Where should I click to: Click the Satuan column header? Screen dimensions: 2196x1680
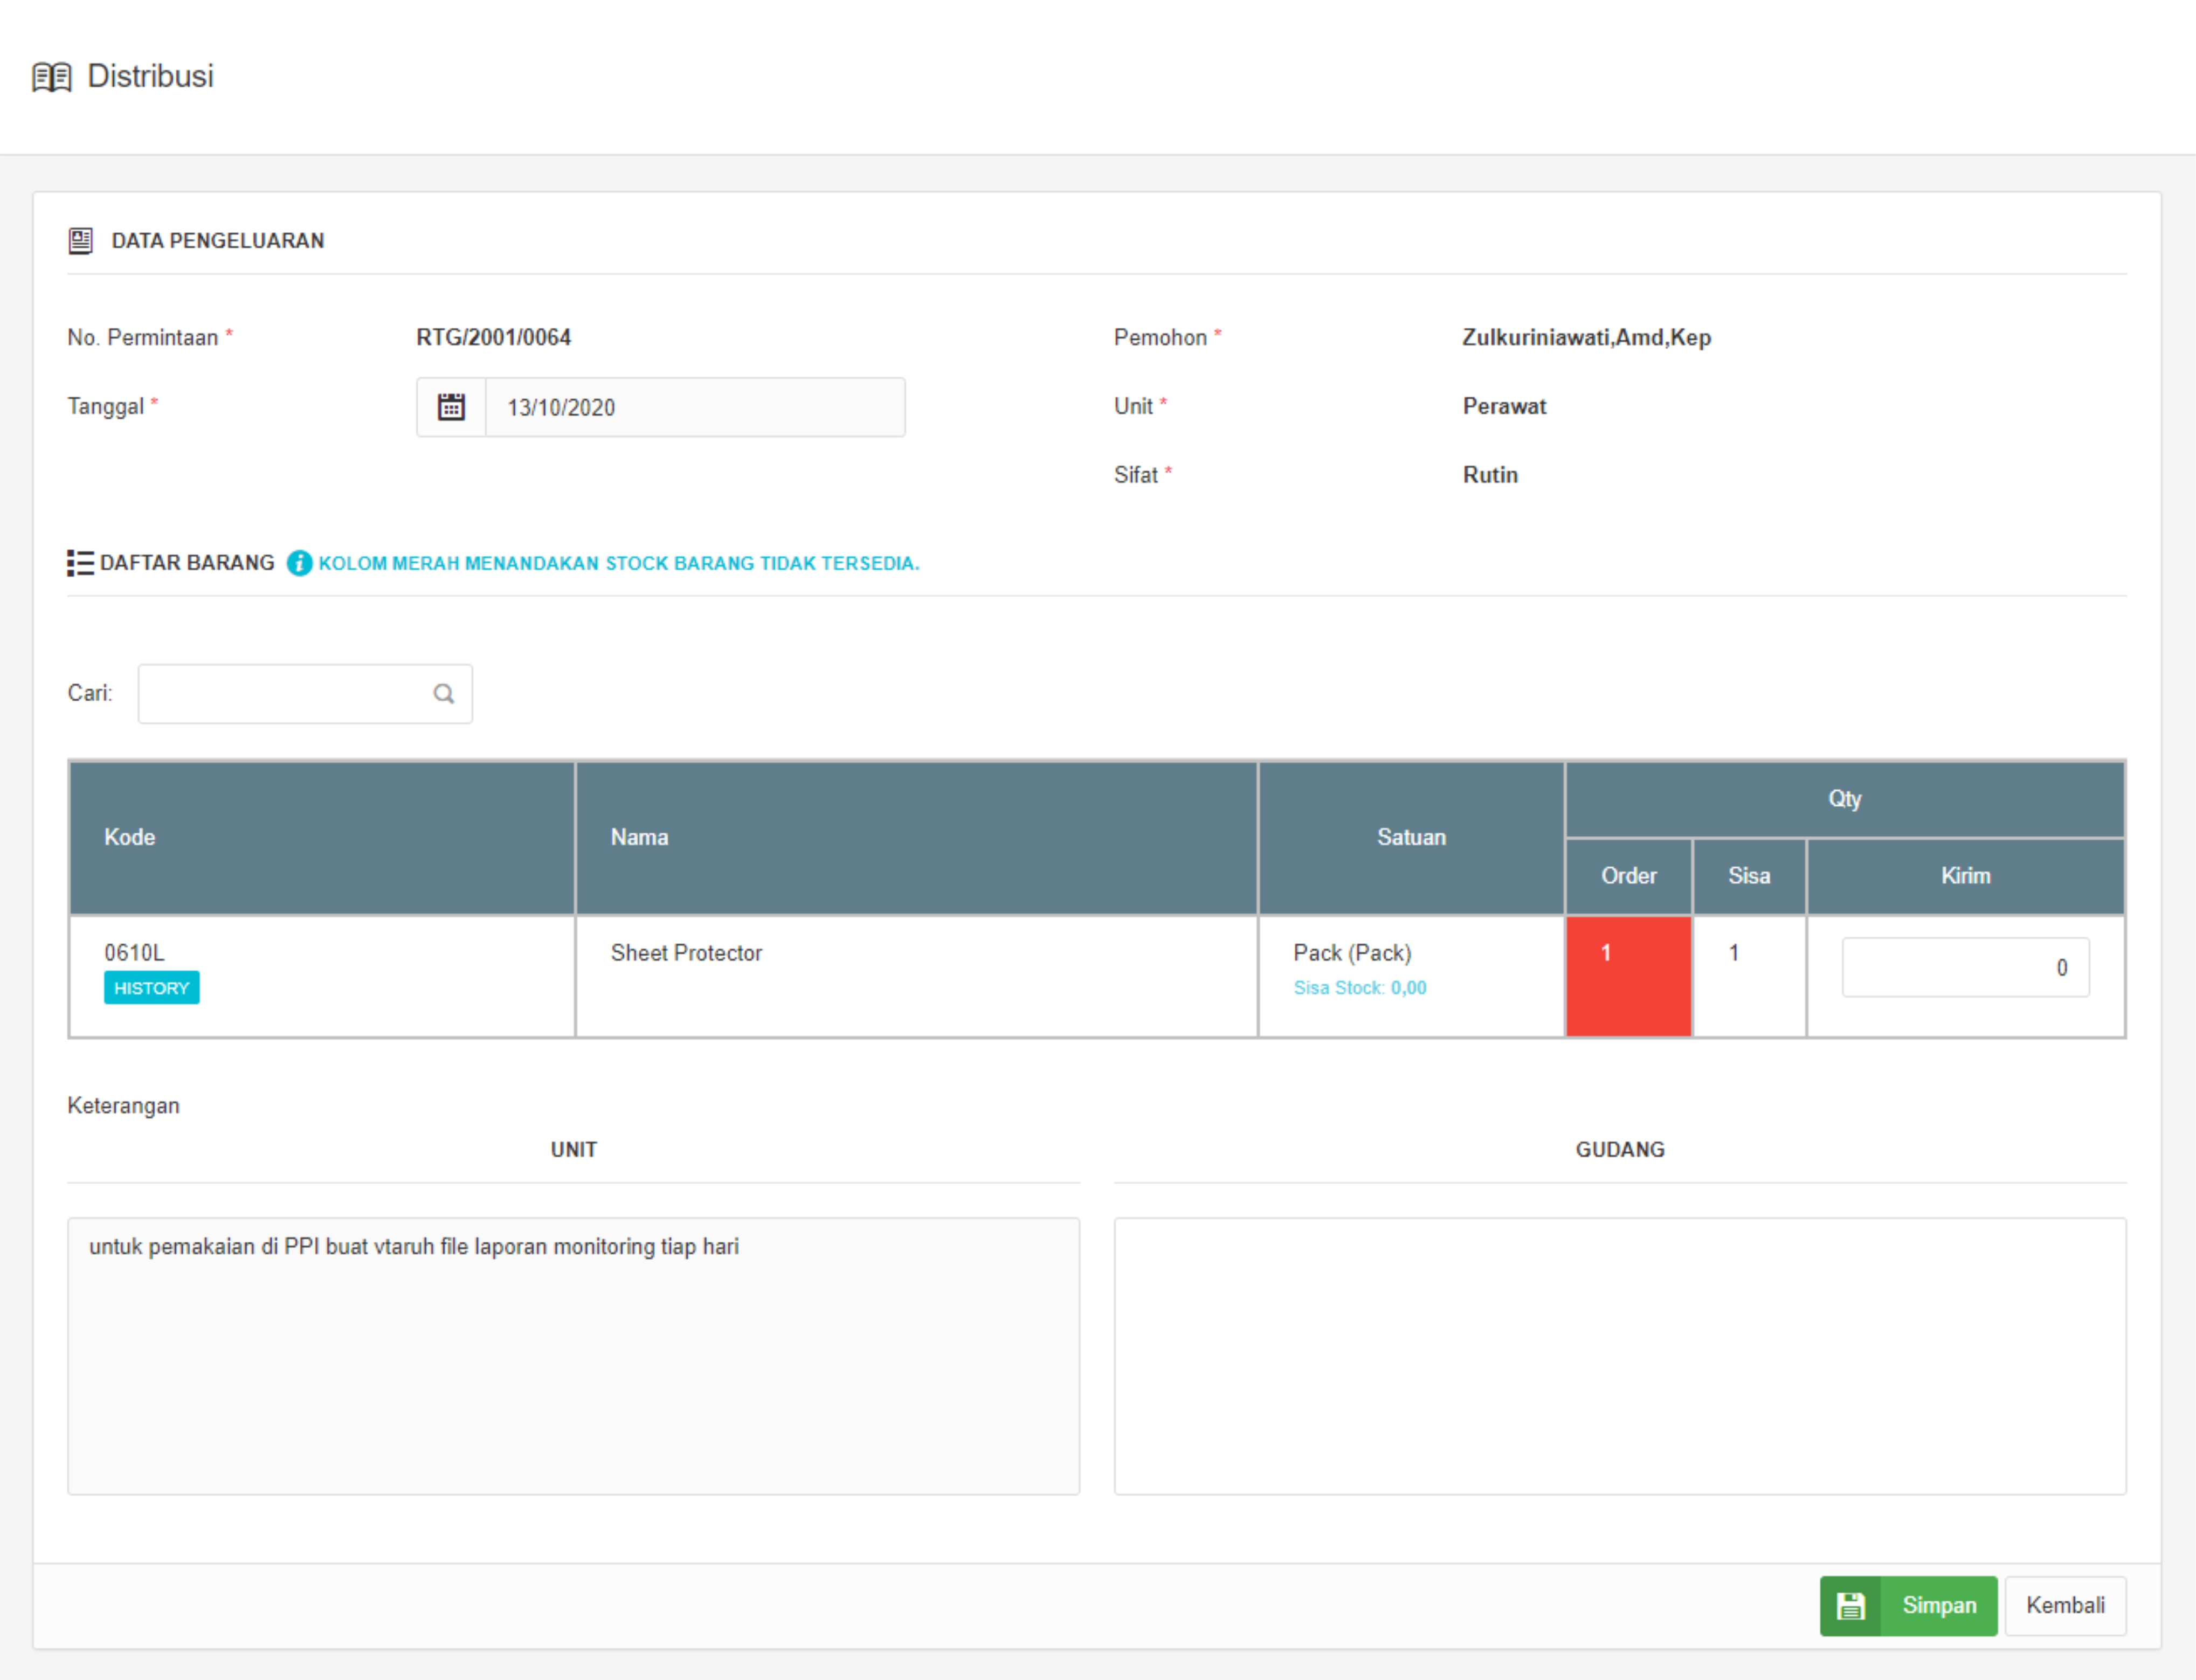tap(1410, 837)
